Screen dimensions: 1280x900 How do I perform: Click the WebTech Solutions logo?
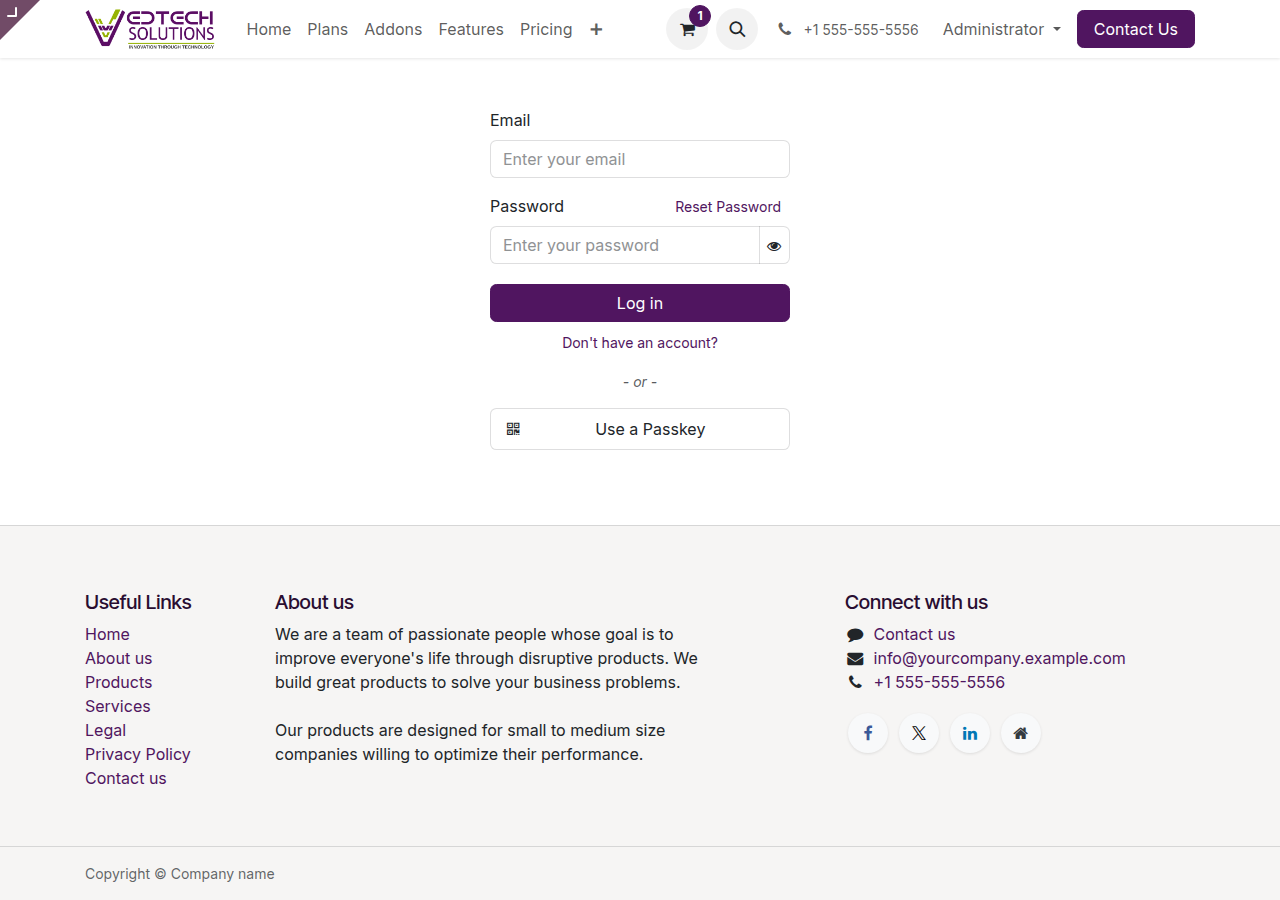click(x=150, y=28)
